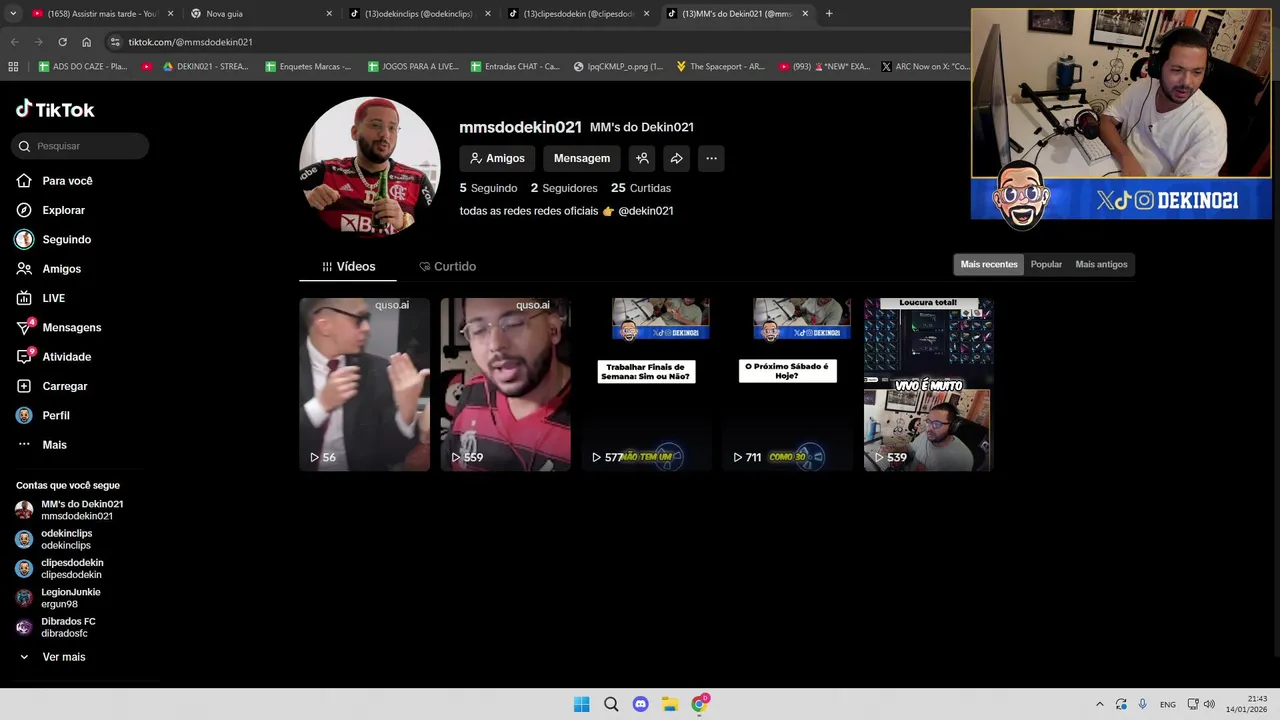Click the browser forward arrow
Screen dimensions: 1280x720
[x=38, y=42]
